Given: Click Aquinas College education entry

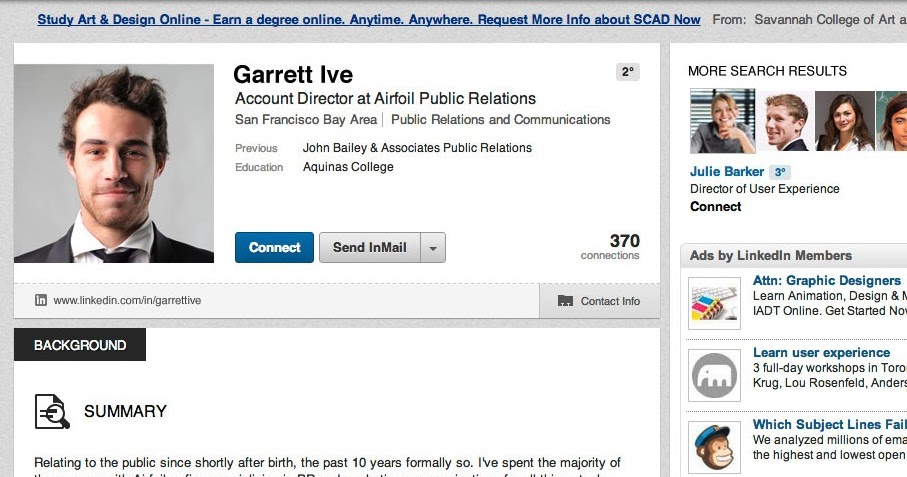Looking at the screenshot, I should coord(348,167).
